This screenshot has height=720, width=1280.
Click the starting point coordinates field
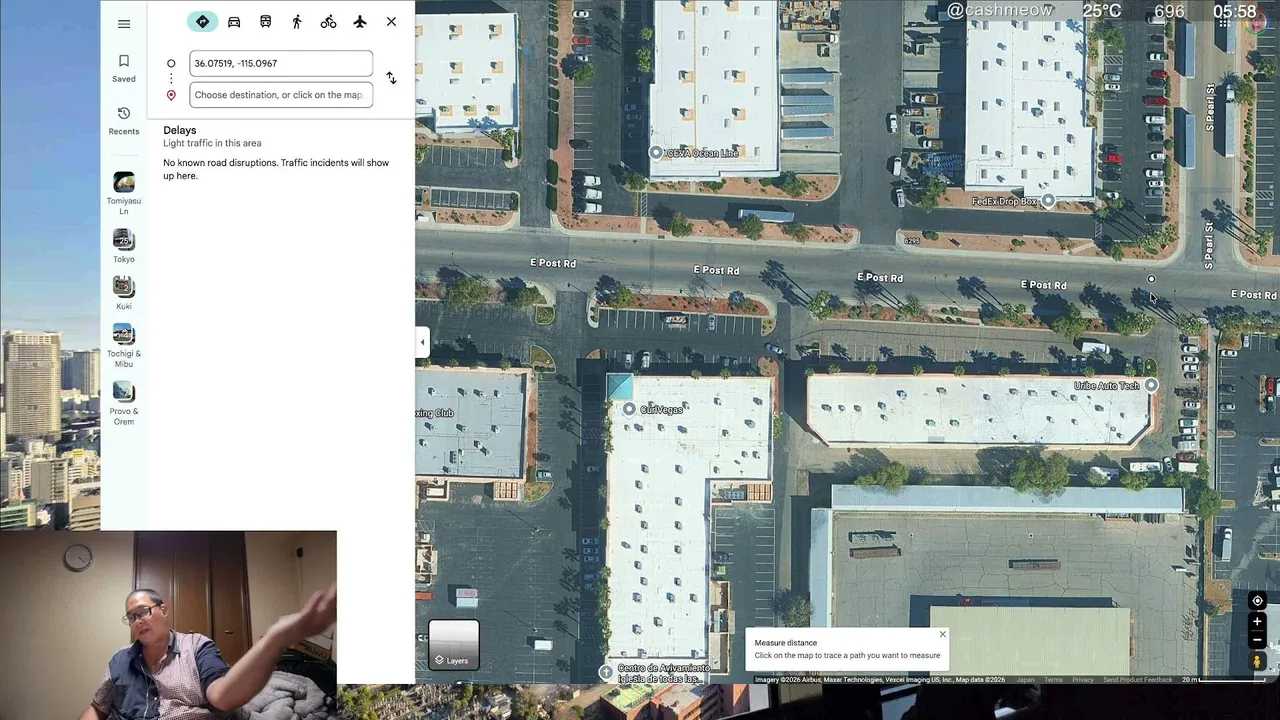281,63
